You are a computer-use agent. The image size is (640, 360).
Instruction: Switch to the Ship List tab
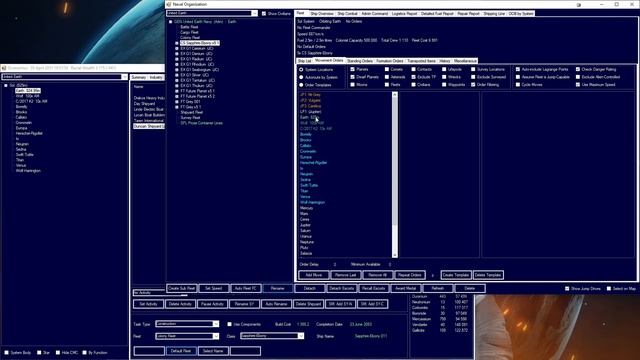tap(304, 61)
